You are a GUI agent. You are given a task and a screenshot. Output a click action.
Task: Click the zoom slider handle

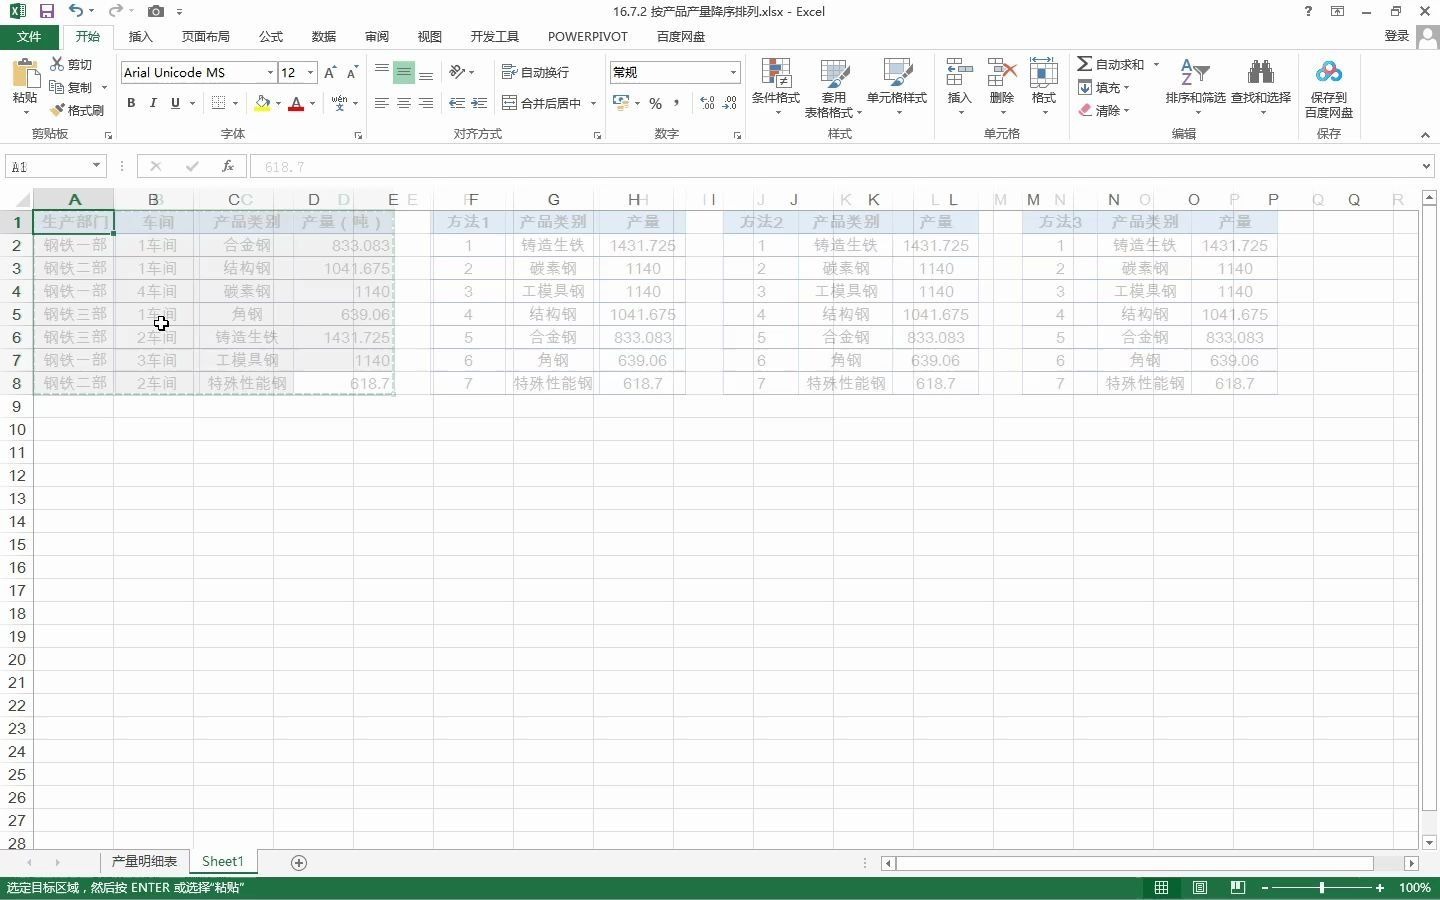(x=1321, y=887)
